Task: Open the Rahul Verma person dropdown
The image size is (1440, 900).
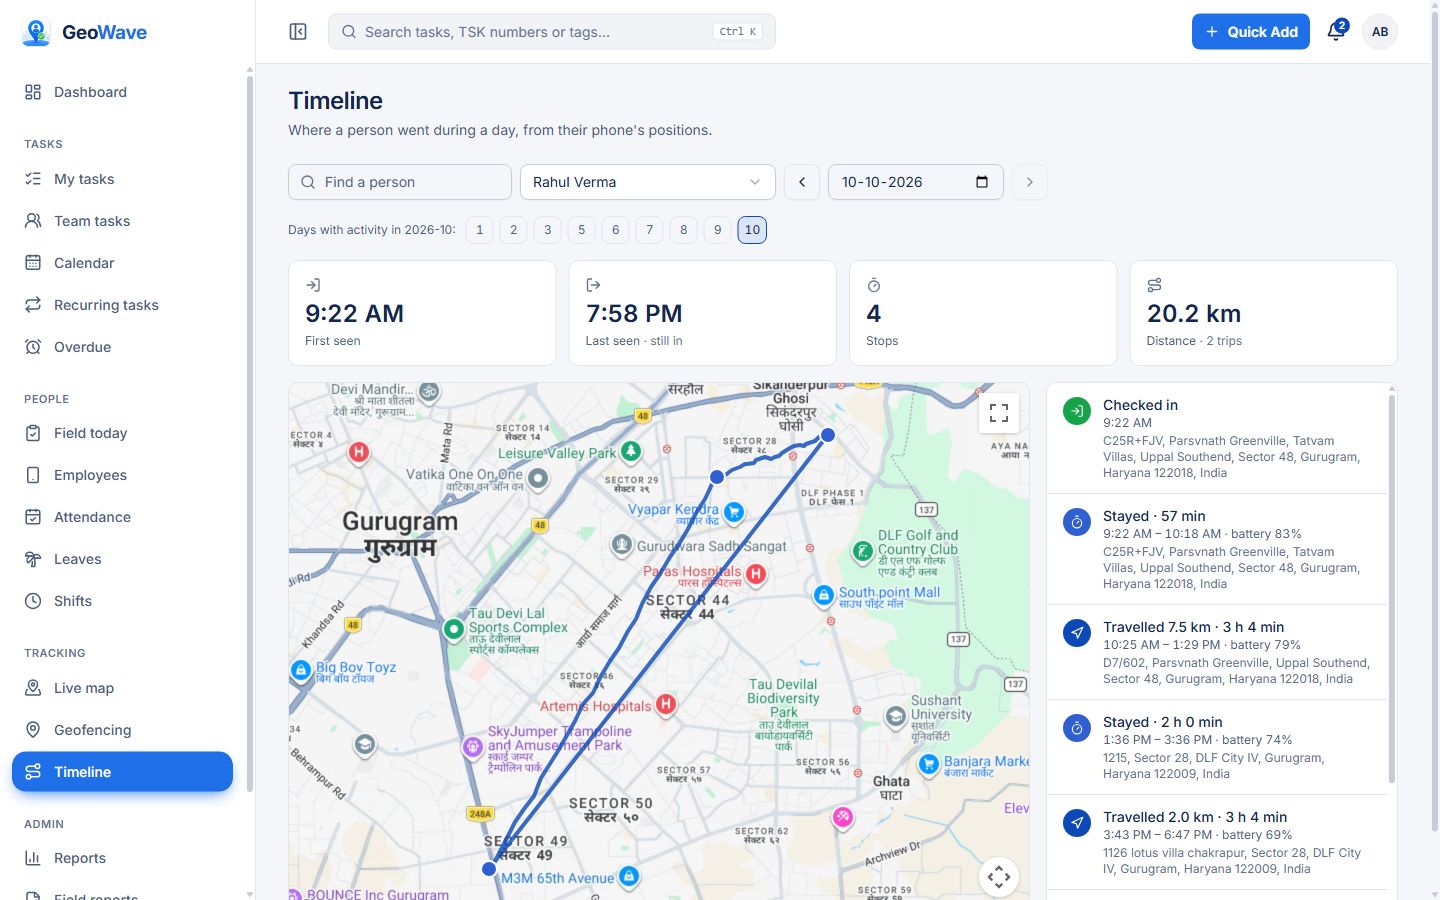Action: 648,182
